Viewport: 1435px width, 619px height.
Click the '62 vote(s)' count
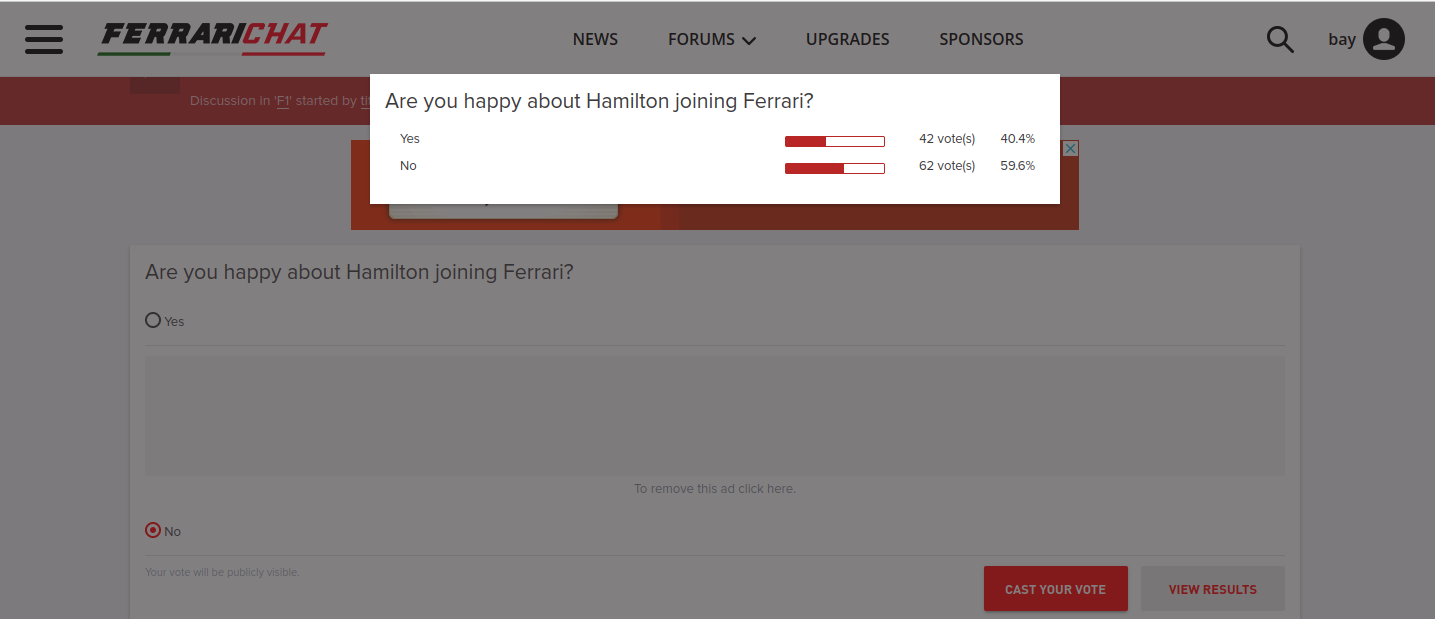[x=947, y=166]
